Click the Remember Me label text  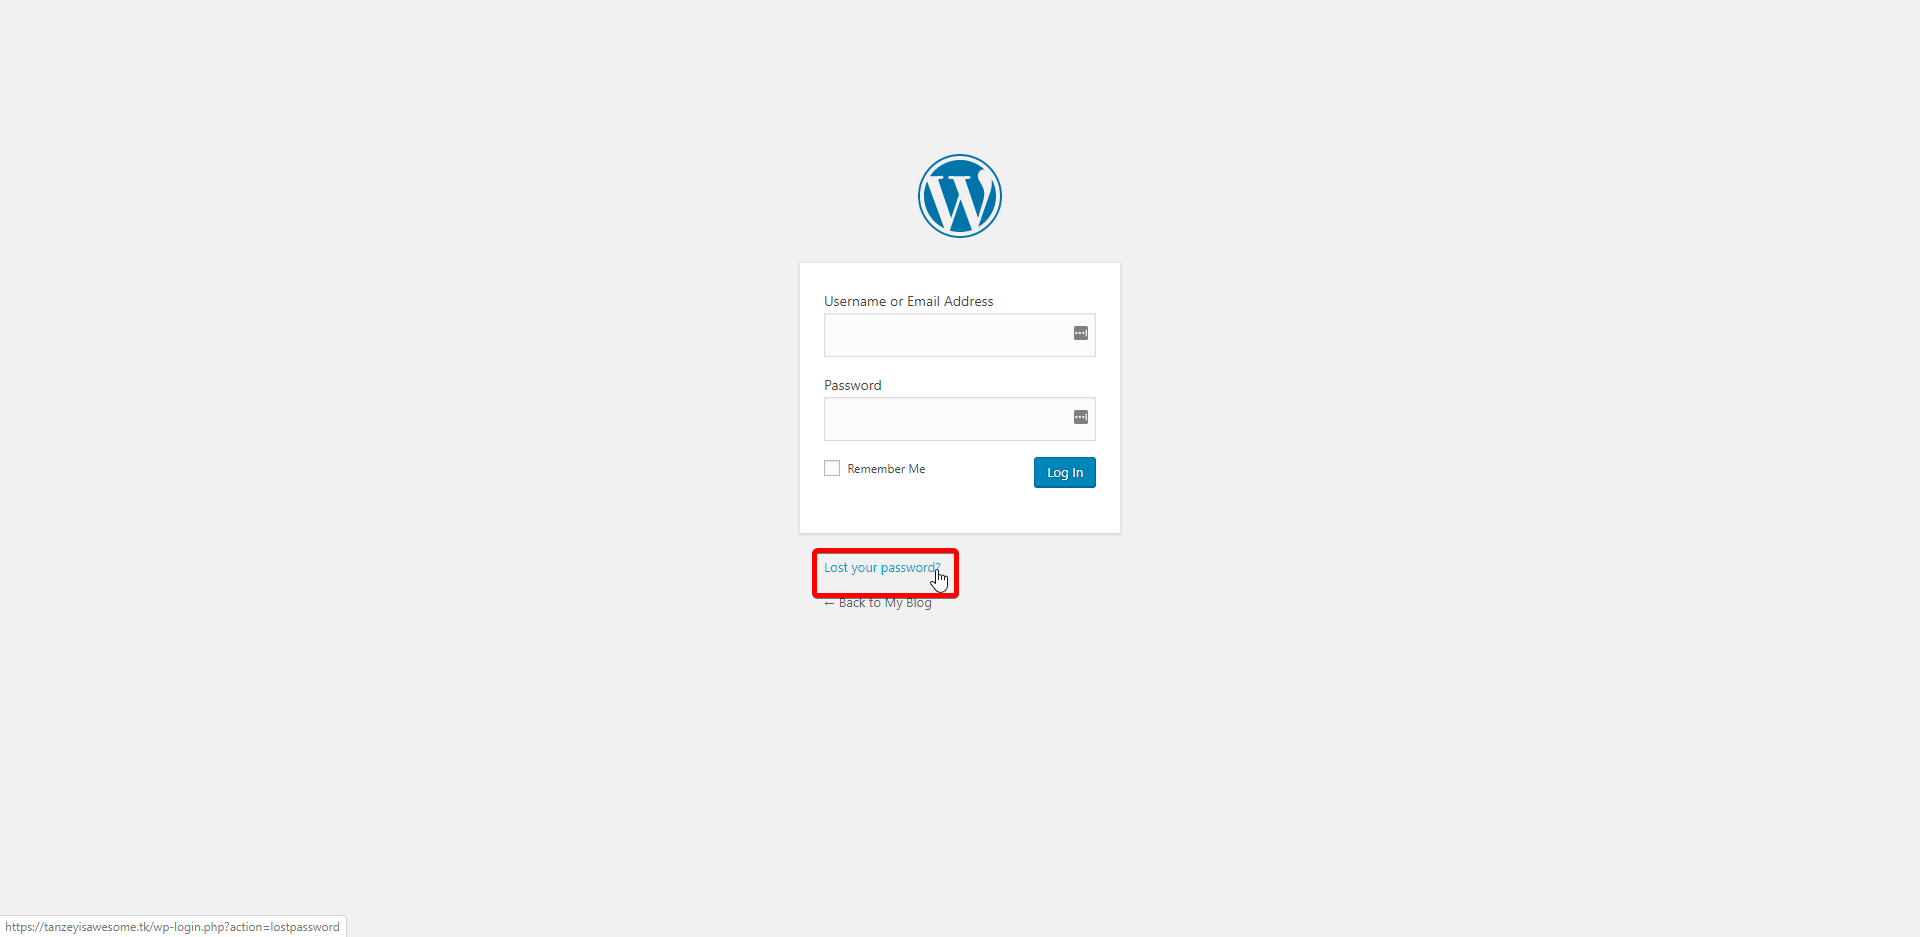(x=886, y=469)
